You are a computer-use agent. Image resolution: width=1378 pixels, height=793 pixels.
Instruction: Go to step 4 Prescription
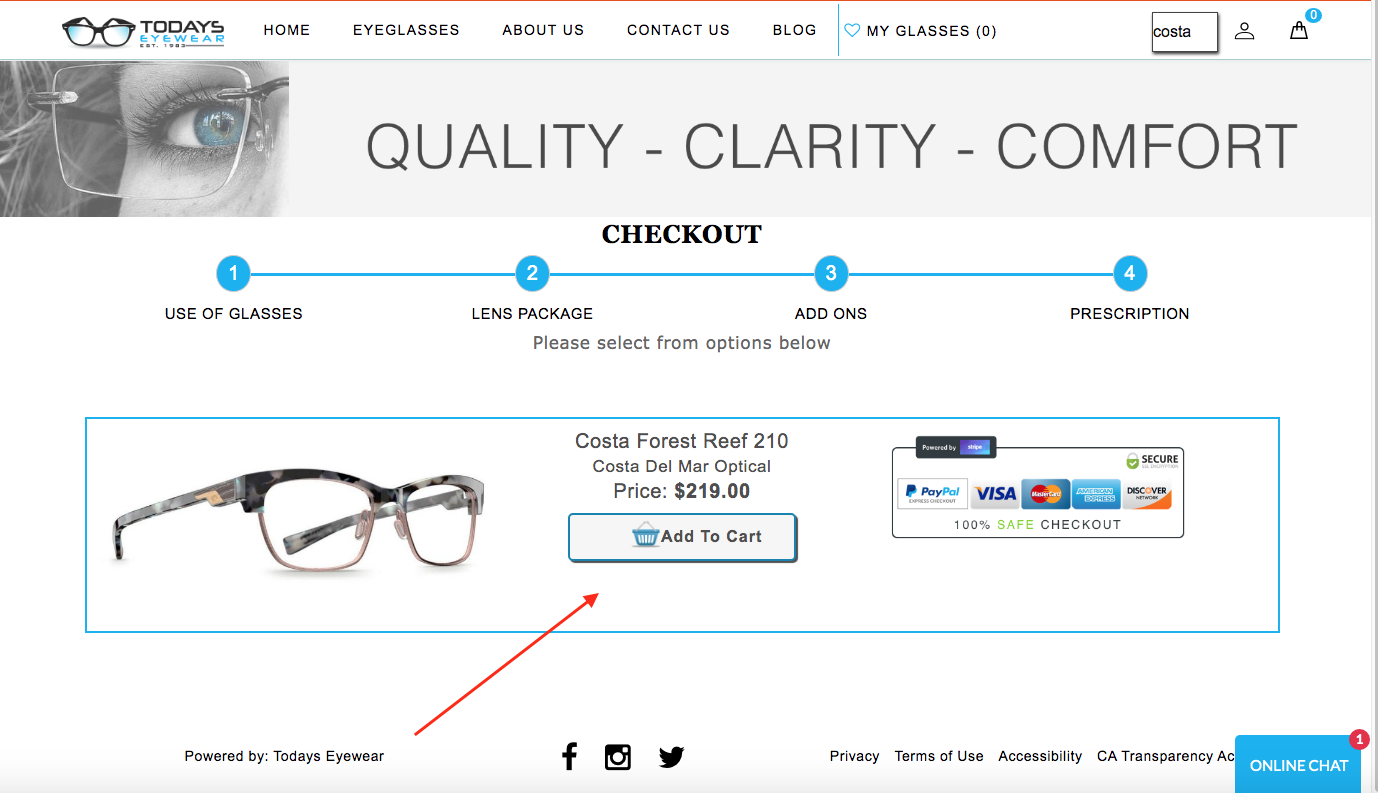coord(1130,273)
